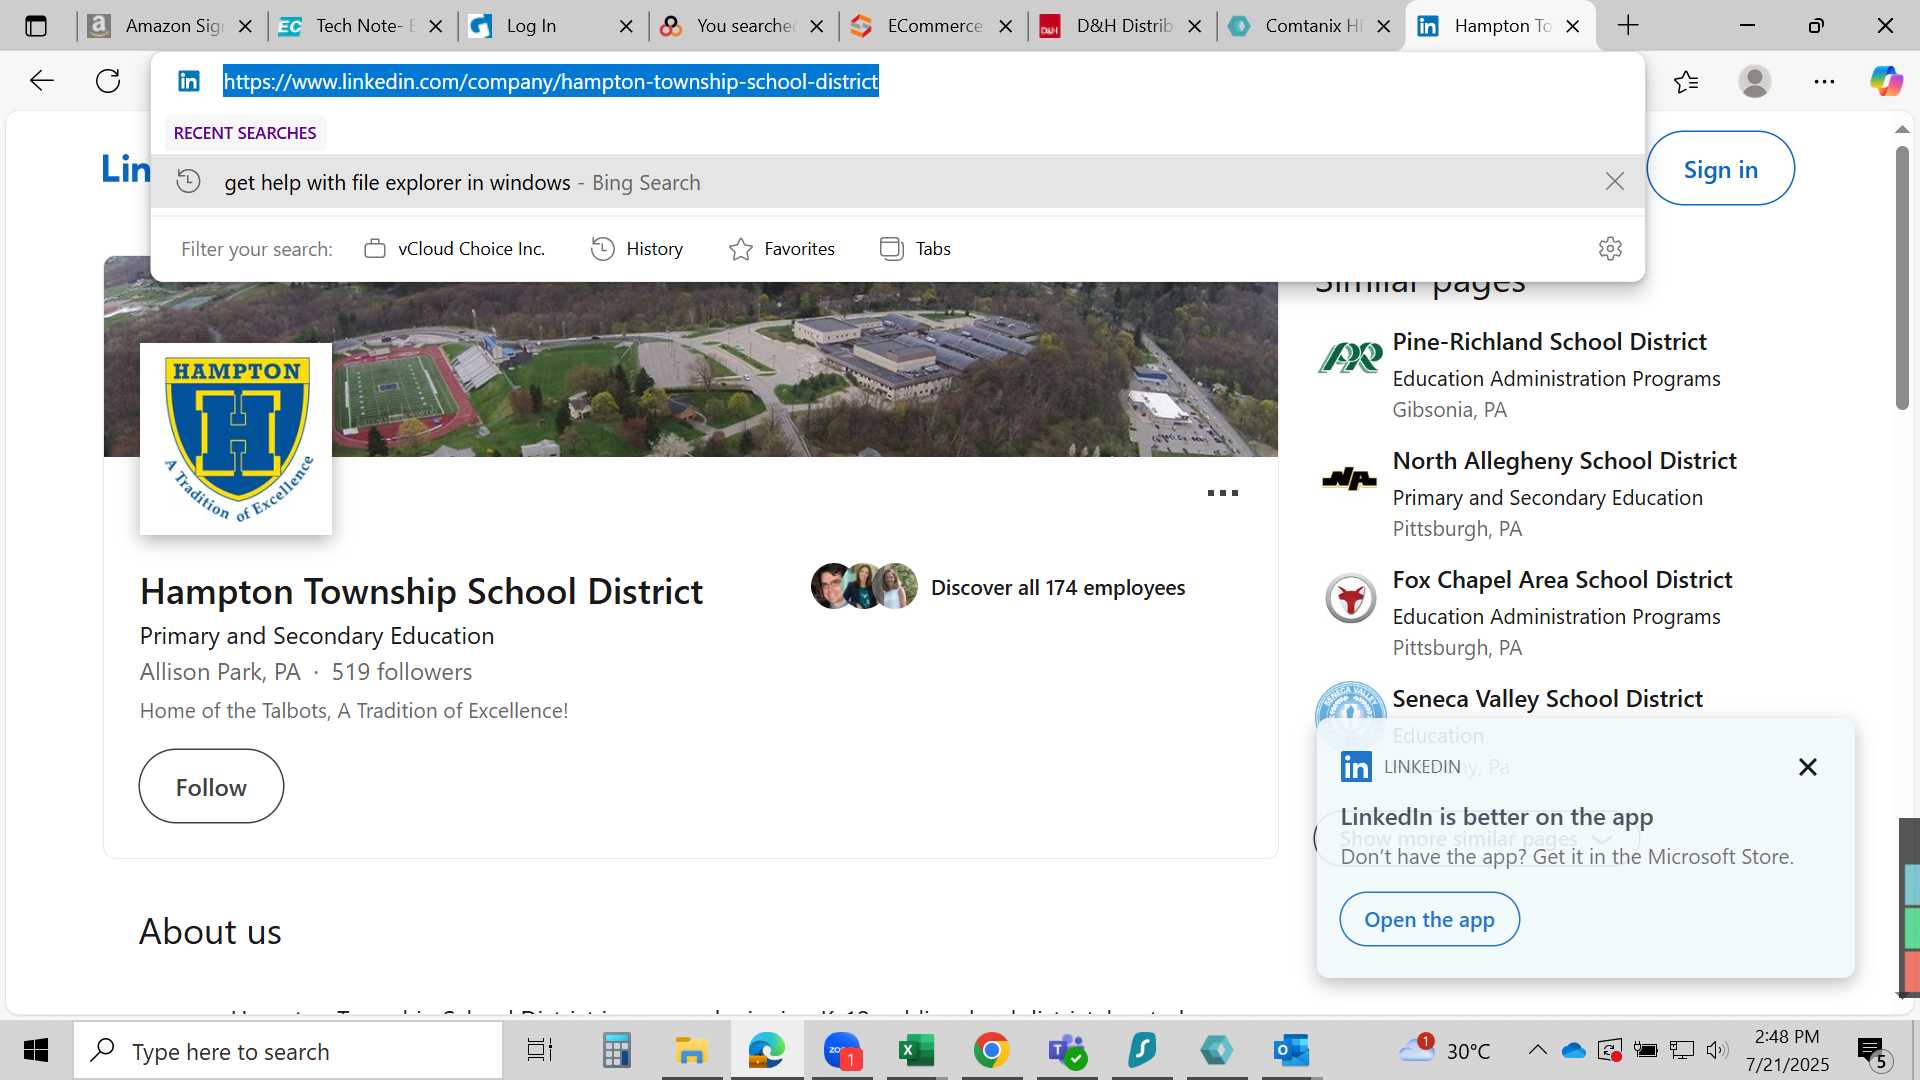Open the tab actions menu icon
This screenshot has width=1920, height=1080.
pos(36,26)
